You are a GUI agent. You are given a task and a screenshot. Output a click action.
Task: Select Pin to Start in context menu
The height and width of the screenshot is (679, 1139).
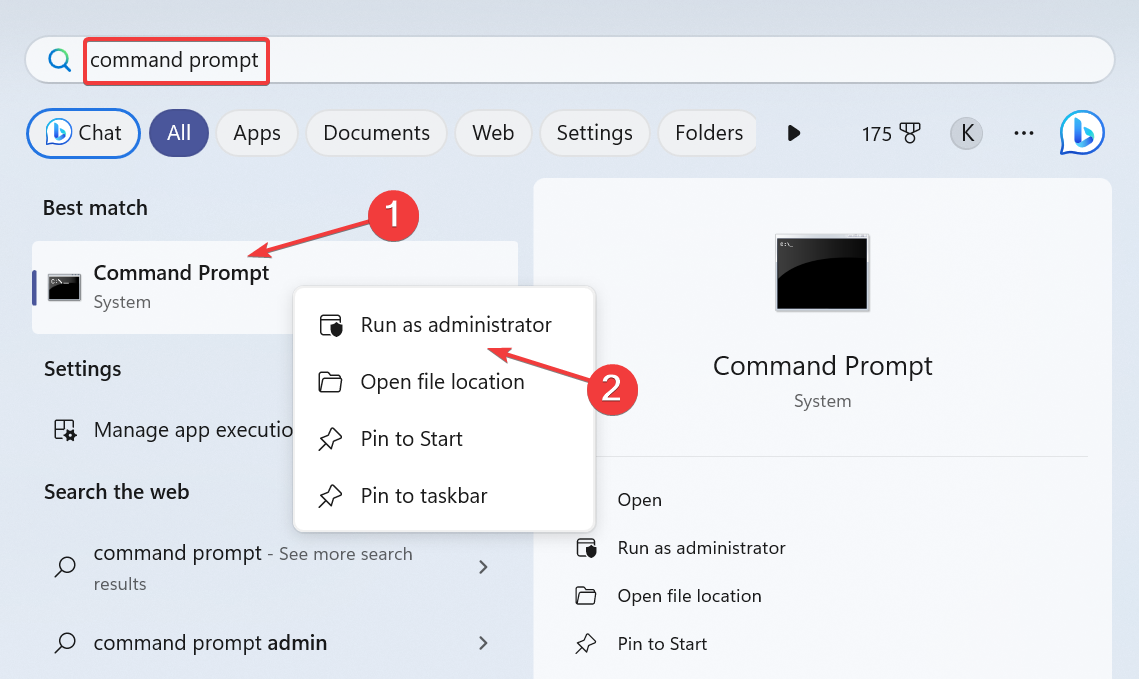(411, 439)
